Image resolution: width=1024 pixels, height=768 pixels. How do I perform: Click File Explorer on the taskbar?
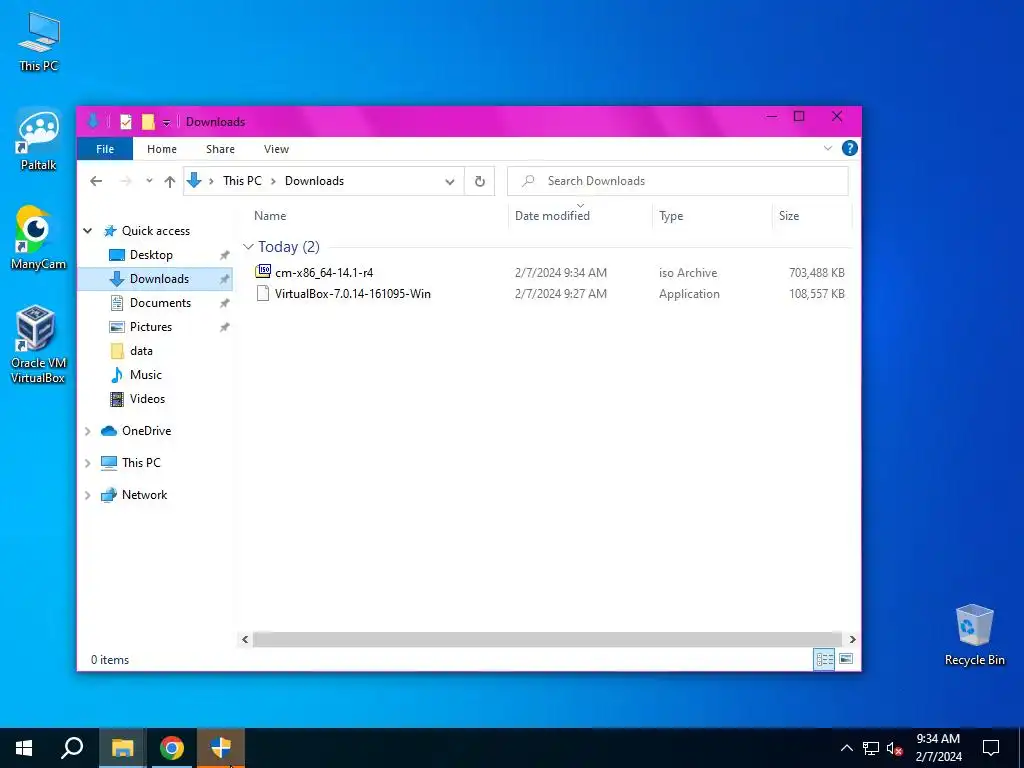pos(122,748)
